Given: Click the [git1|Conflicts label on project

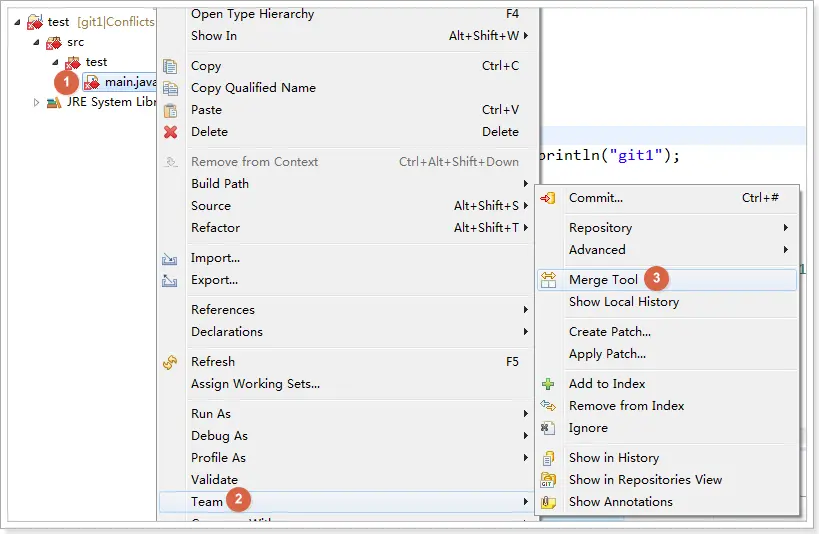Looking at the screenshot, I should point(116,22).
